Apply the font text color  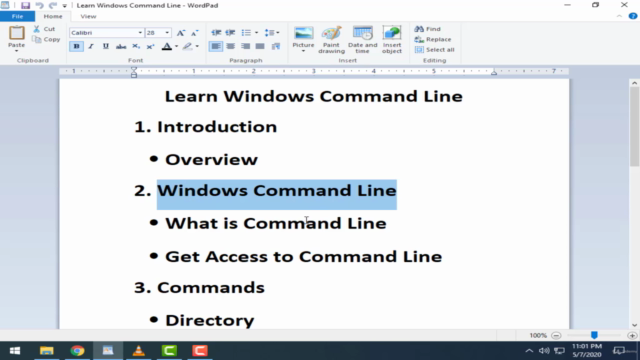(x=167, y=46)
